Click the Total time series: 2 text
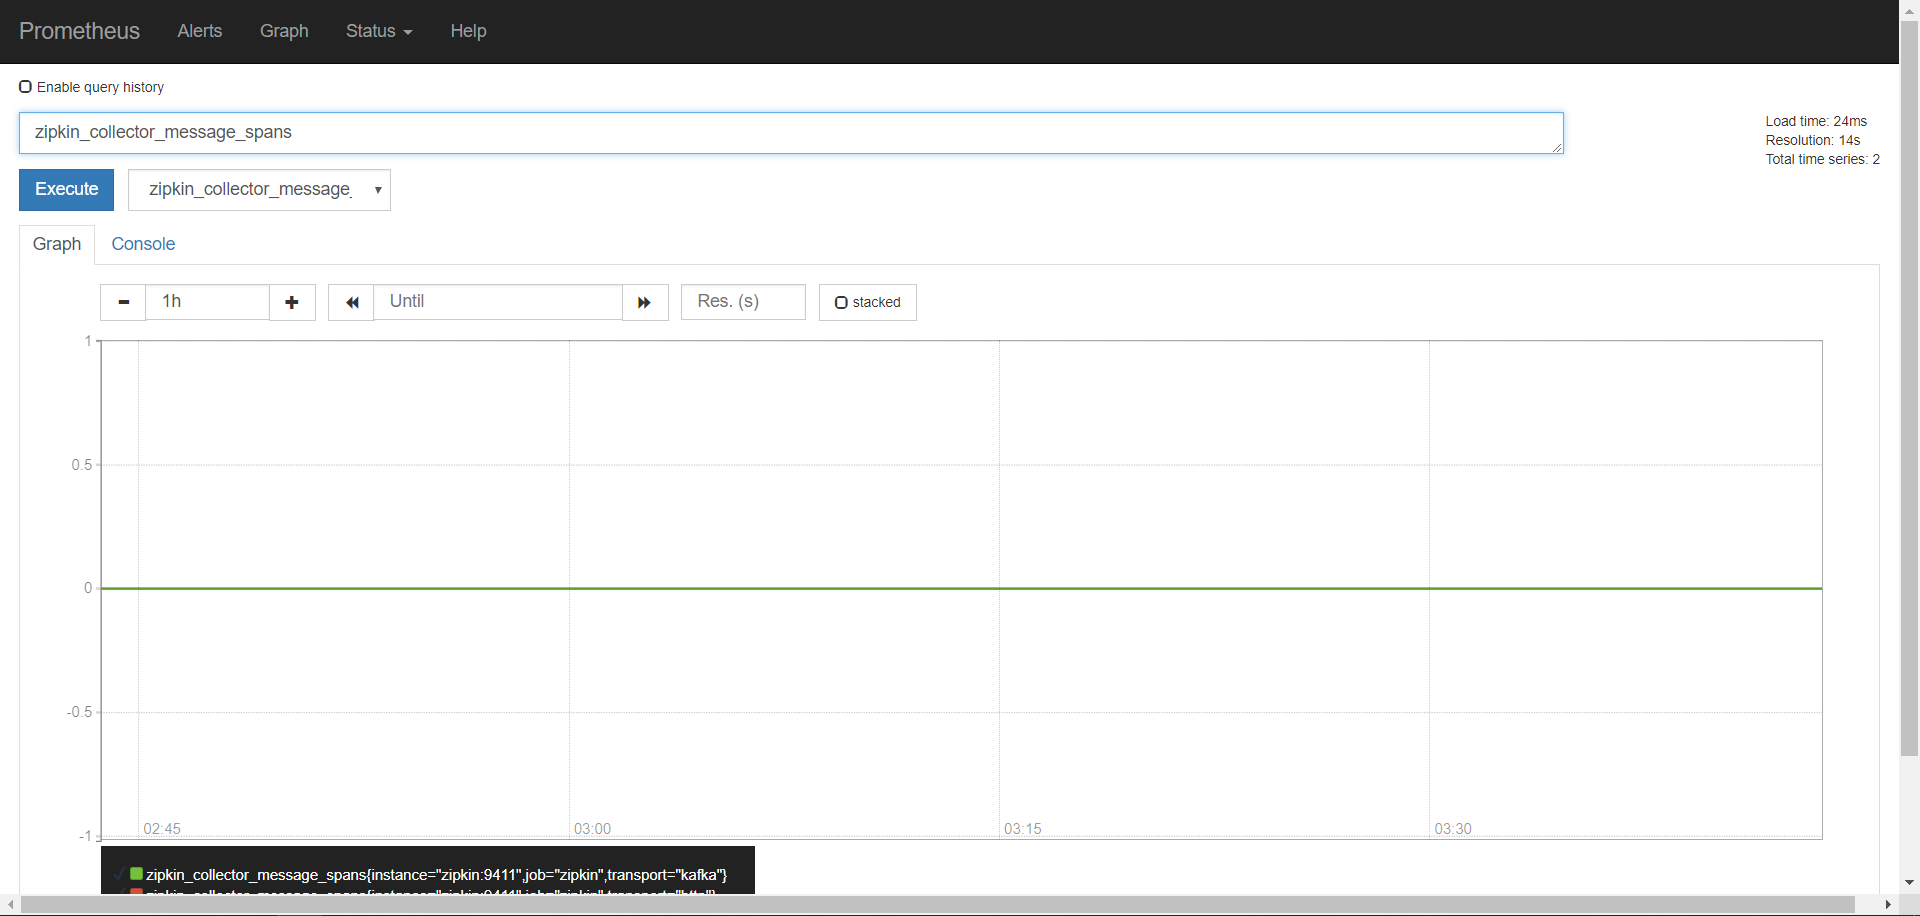This screenshot has width=1920, height=916. [x=1822, y=159]
